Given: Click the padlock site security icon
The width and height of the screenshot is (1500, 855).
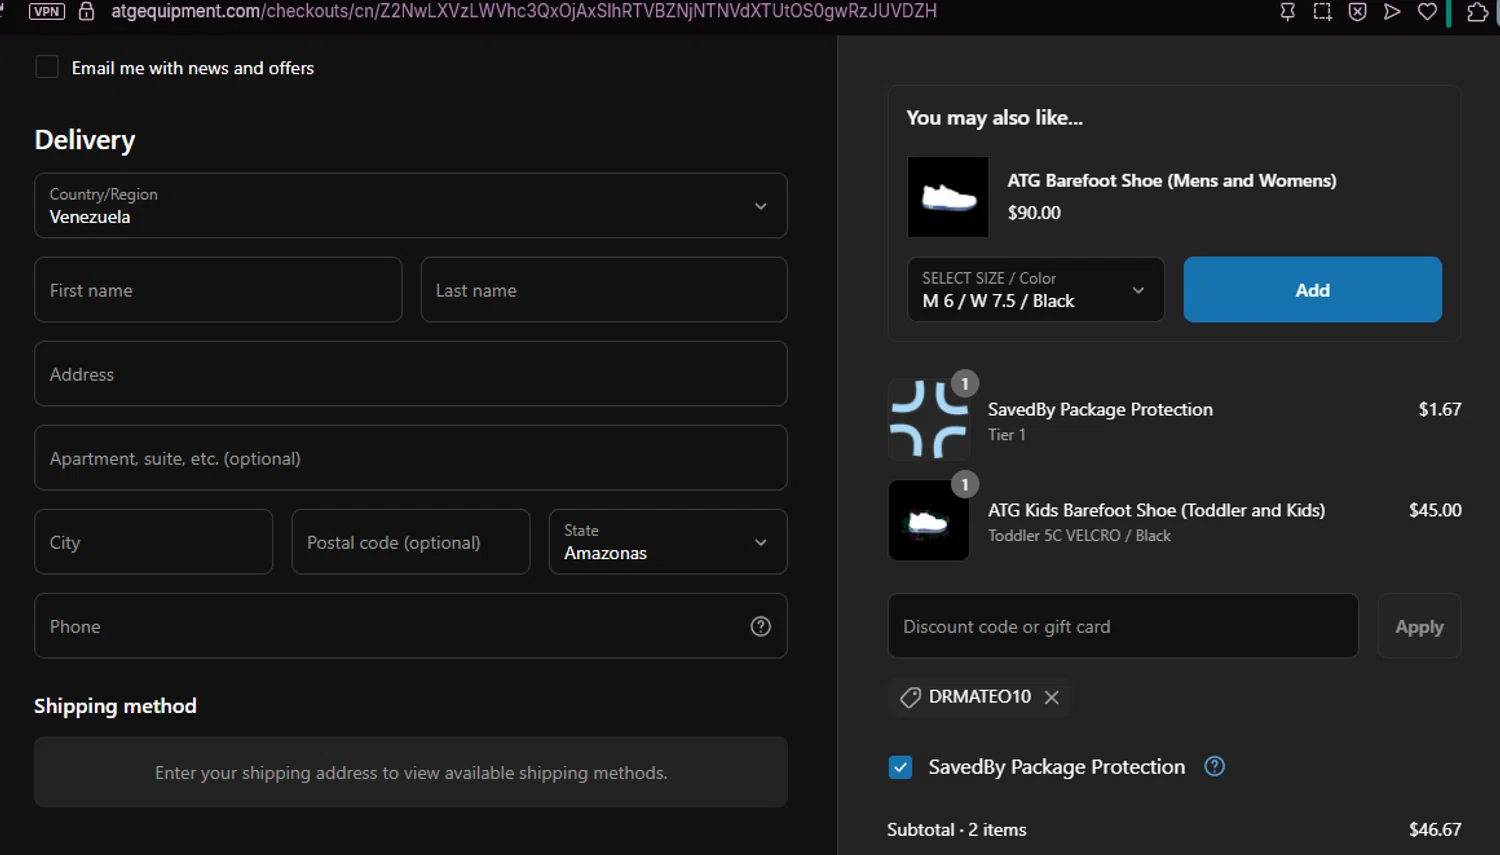Looking at the screenshot, I should [x=87, y=11].
